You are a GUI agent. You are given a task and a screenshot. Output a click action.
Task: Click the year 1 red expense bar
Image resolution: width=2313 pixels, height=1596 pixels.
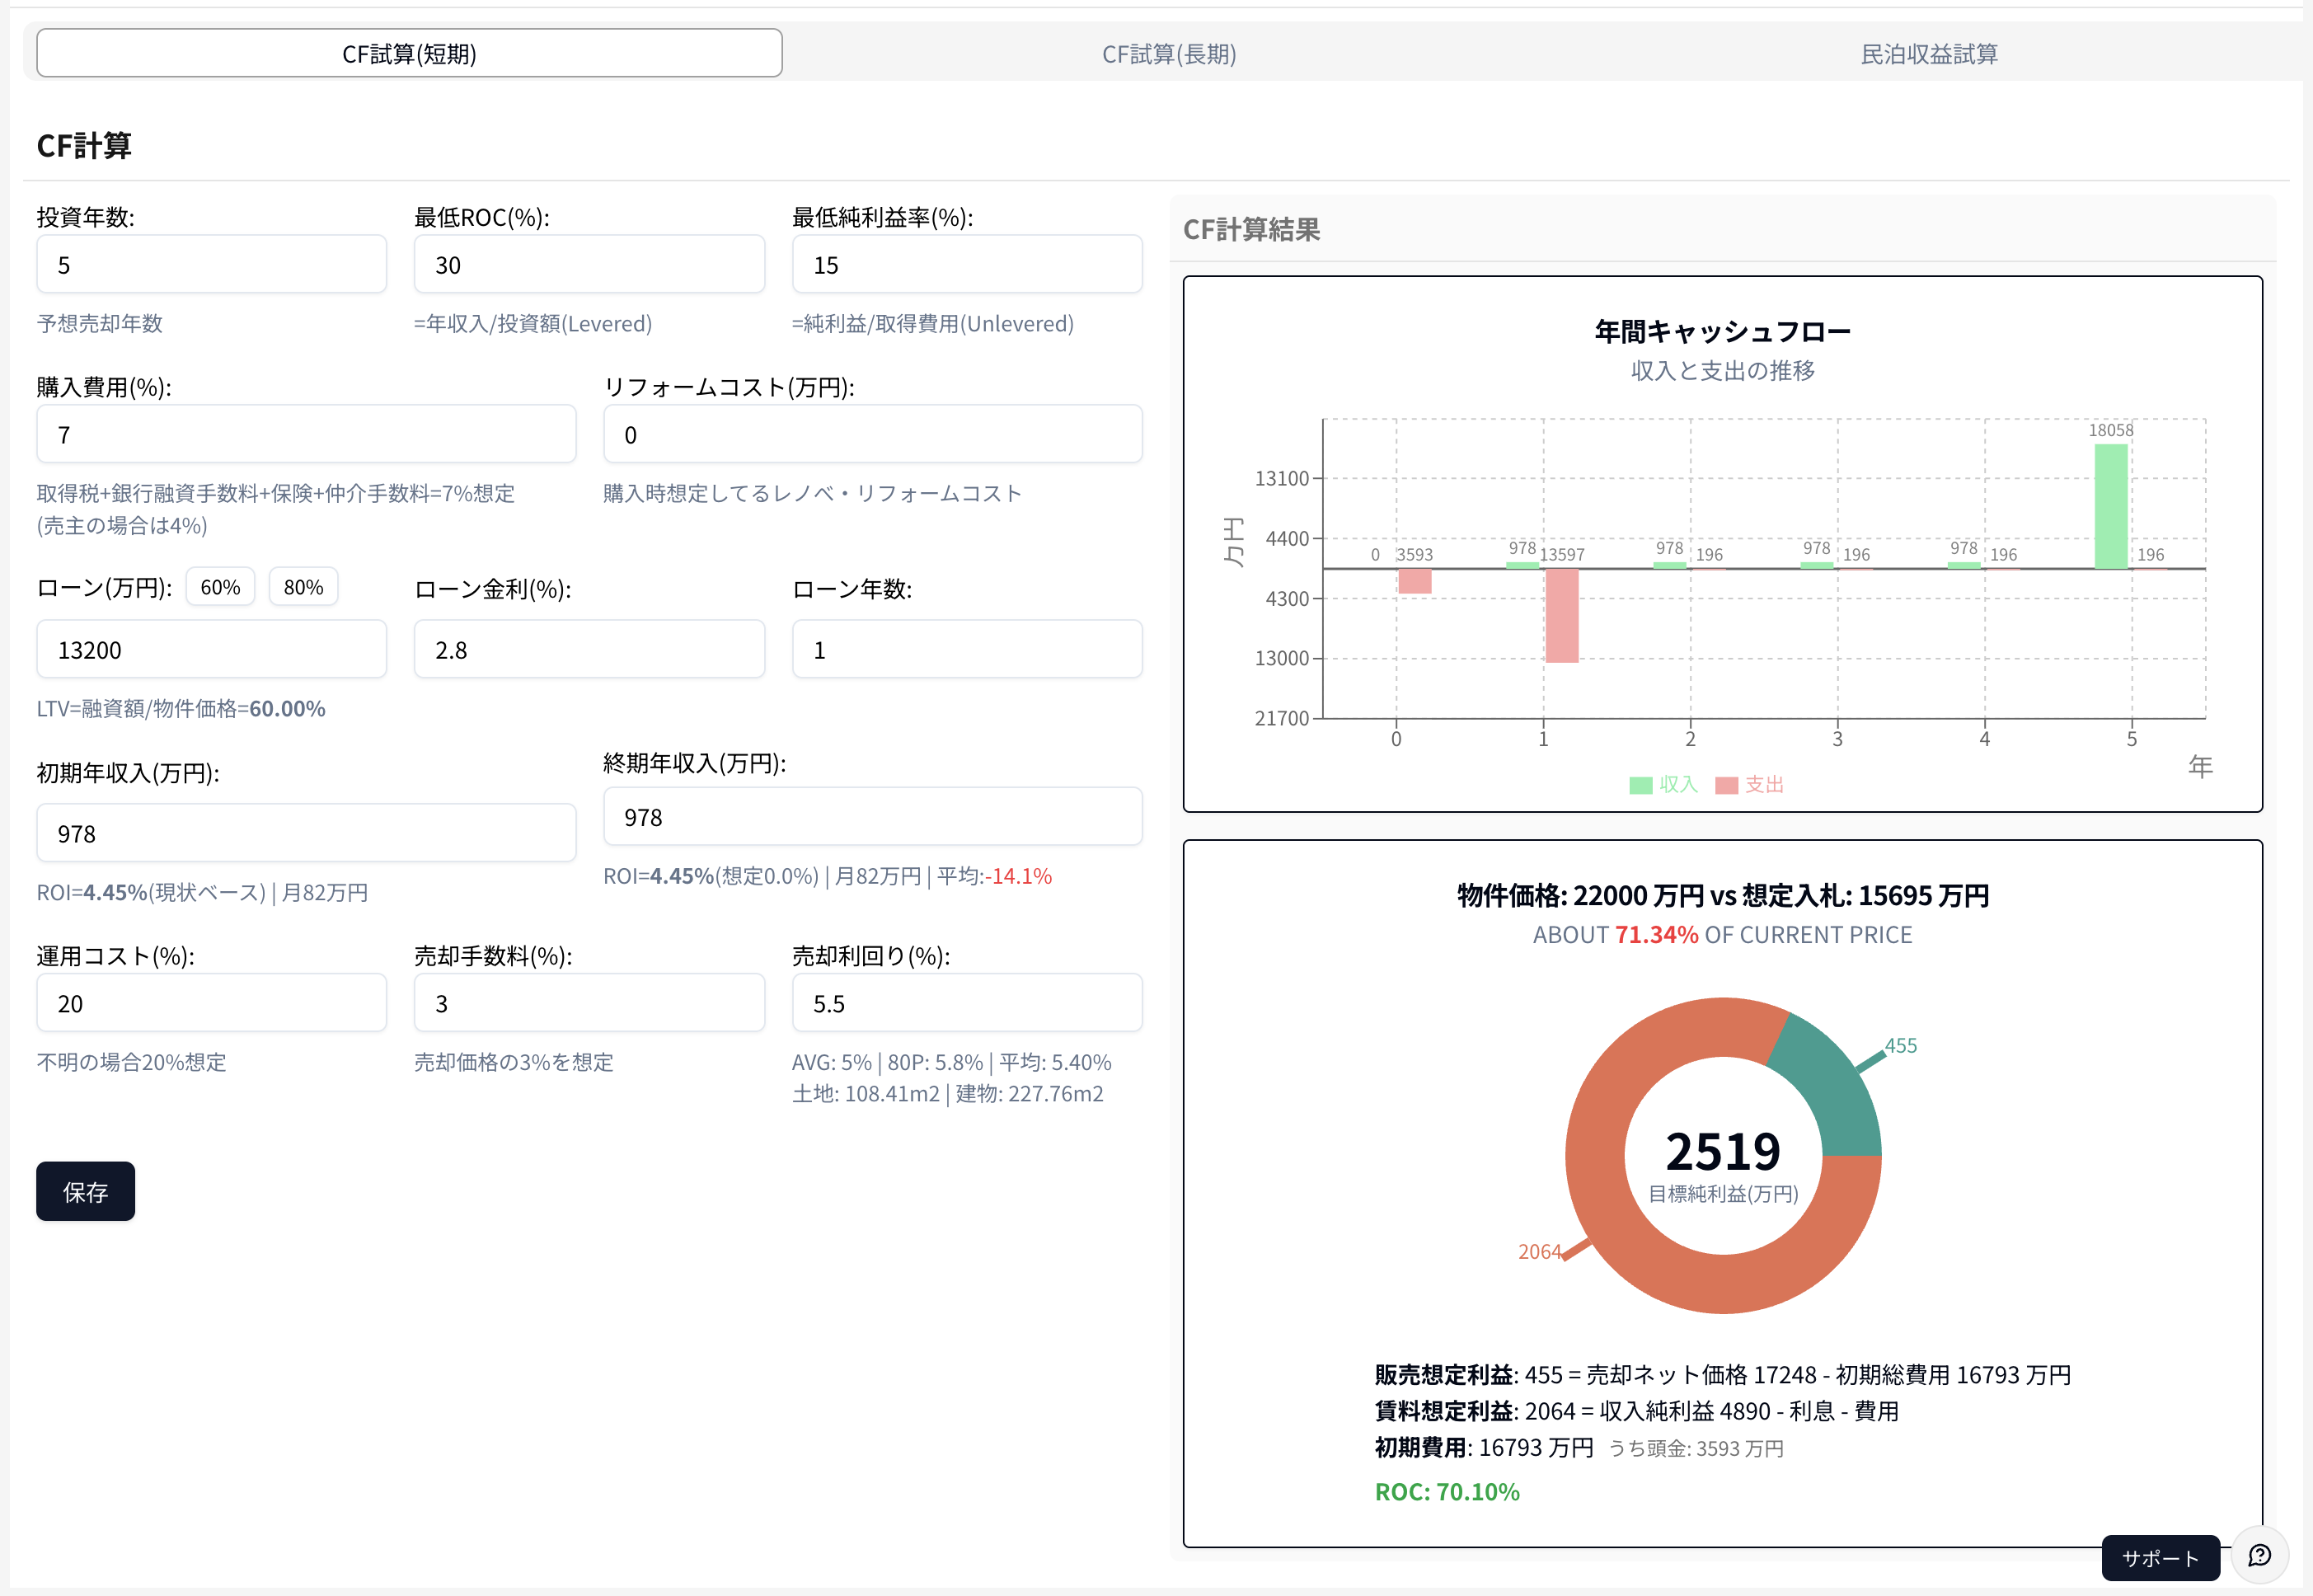point(1561,615)
